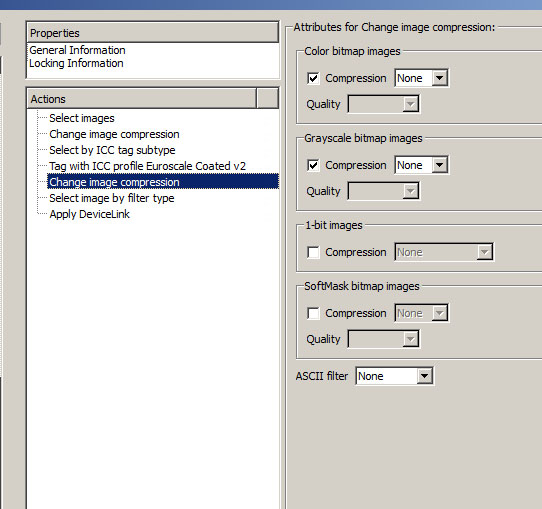Enable Compression checkbox for Color bitmap images
This screenshot has height=509, width=542.
point(313,78)
